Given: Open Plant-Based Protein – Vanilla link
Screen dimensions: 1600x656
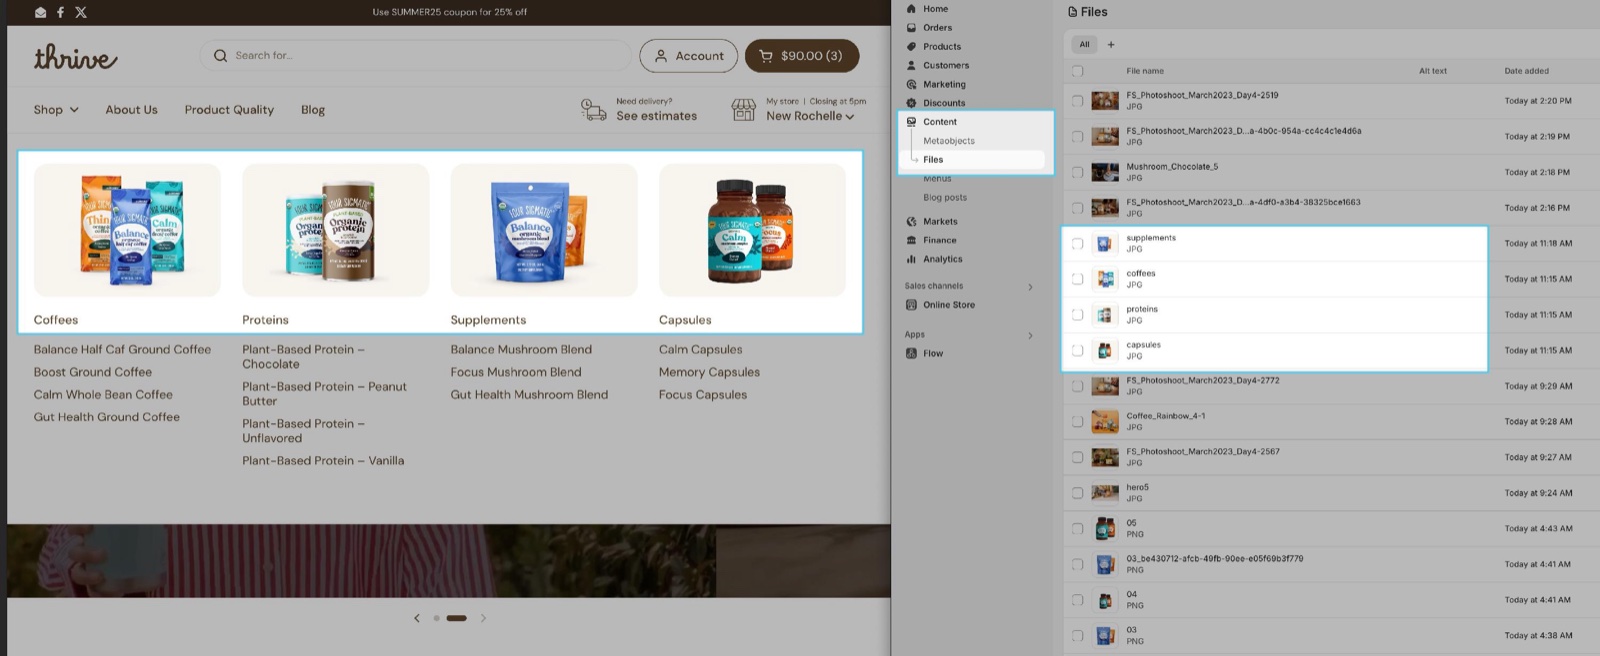Looking at the screenshot, I should pos(323,461).
